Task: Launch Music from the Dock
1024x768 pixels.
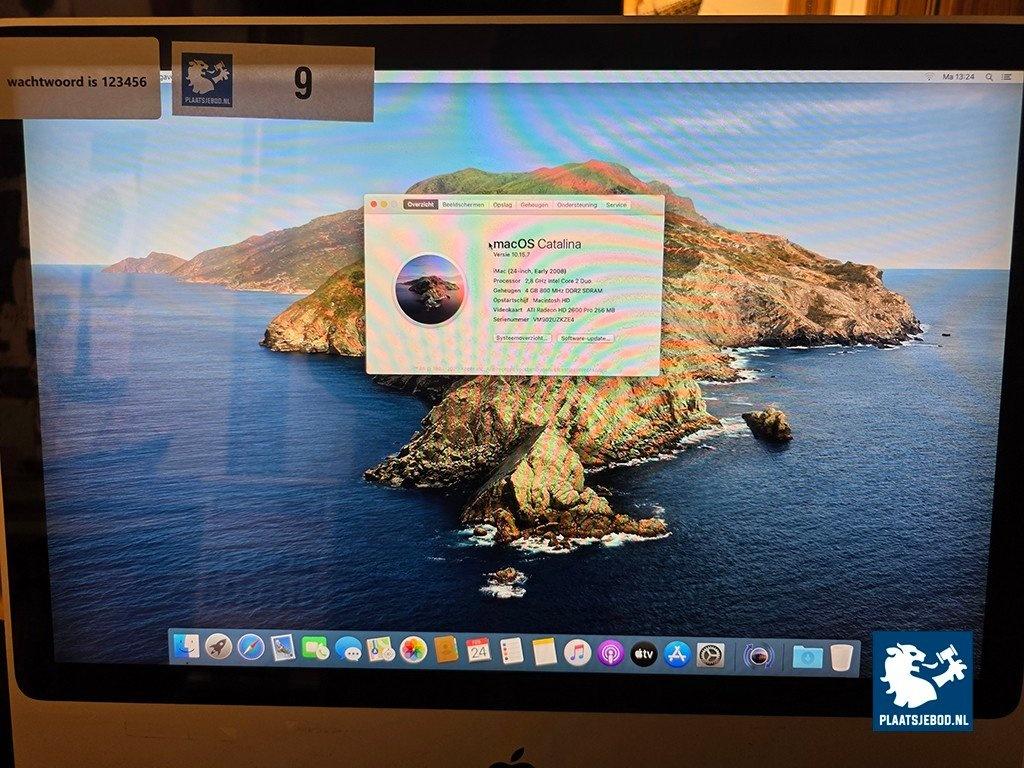Action: click(577, 653)
